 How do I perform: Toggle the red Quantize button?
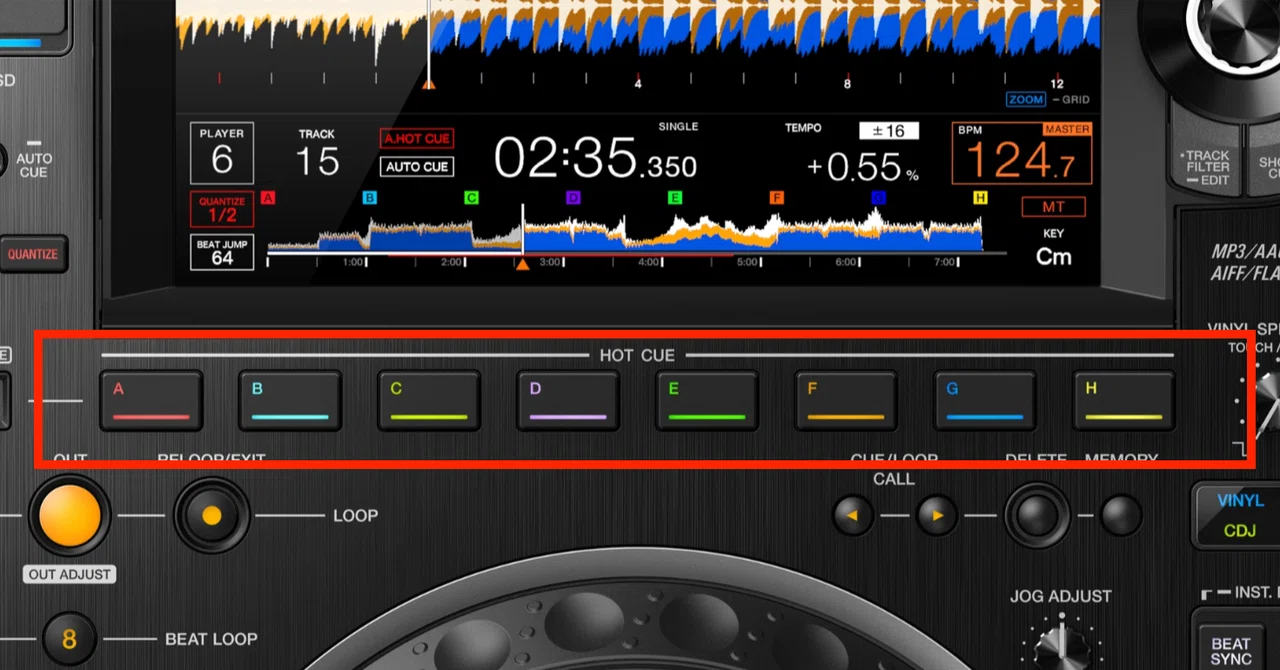34,254
